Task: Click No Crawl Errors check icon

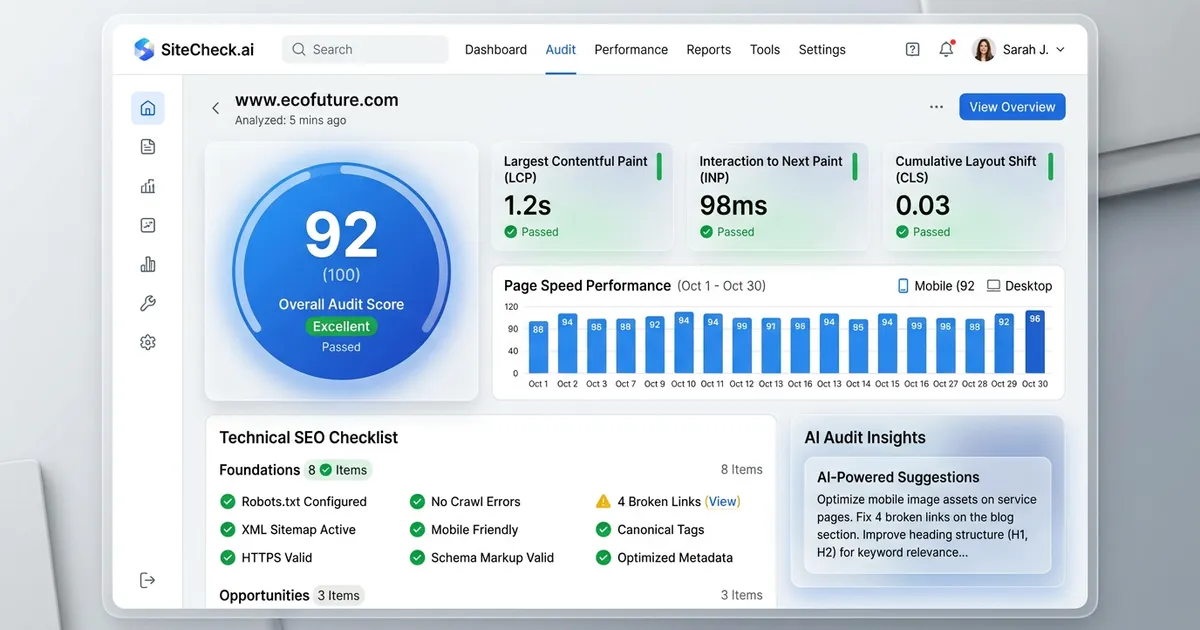Action: (x=417, y=502)
